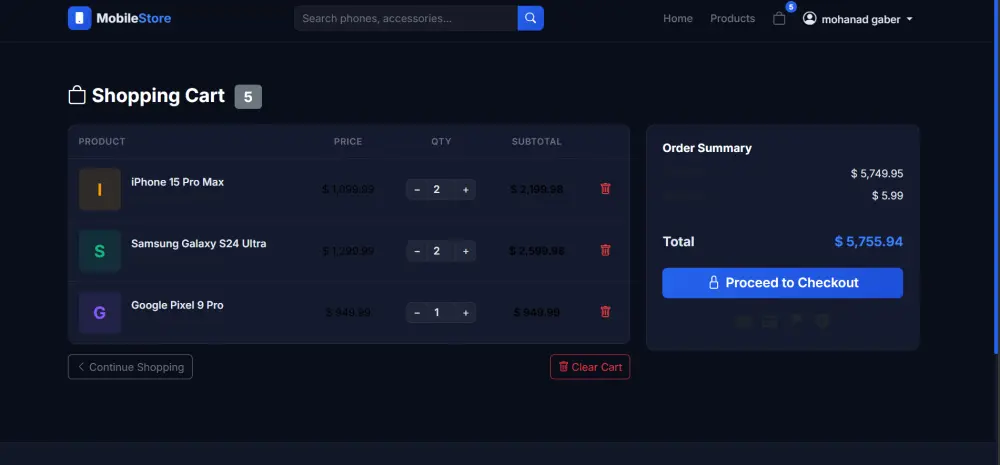The image size is (1000, 465).
Task: Click the iPhone 15 Pro Max quantity value
Action: tap(437, 189)
